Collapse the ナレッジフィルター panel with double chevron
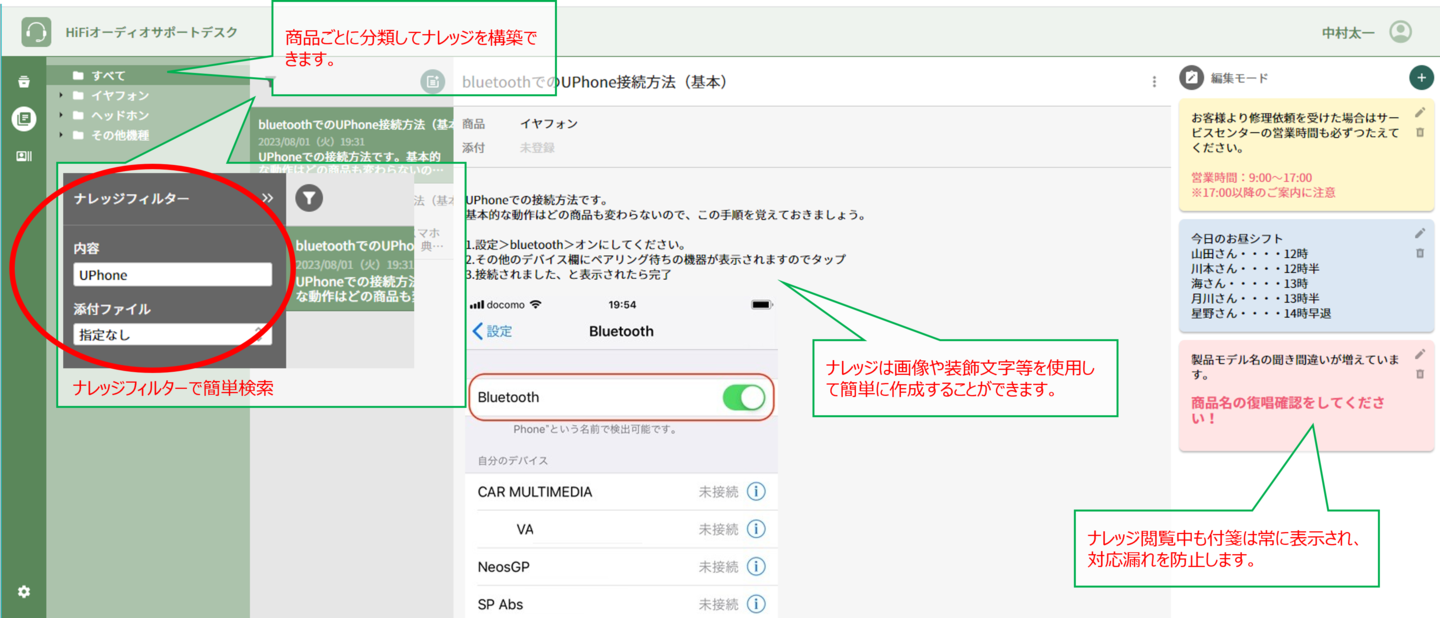This screenshot has height=618, width=1440. pos(267,199)
